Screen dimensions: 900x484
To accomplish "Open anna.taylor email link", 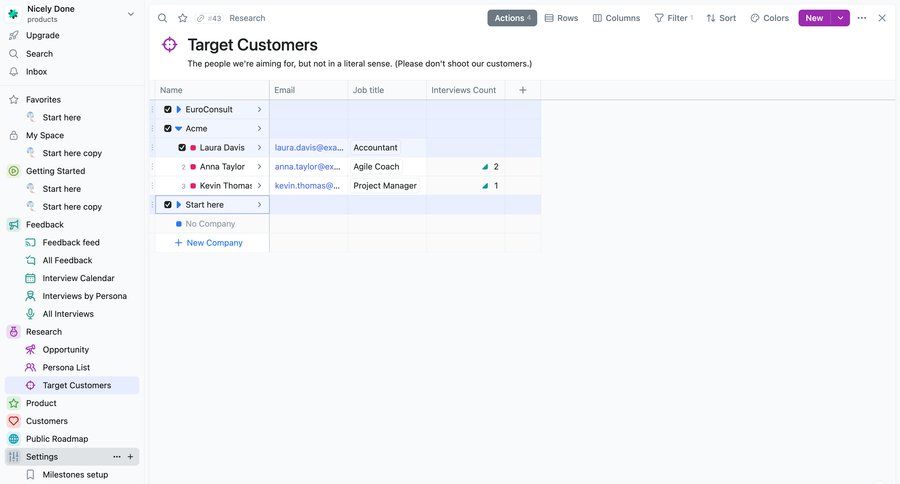I will point(307,167).
